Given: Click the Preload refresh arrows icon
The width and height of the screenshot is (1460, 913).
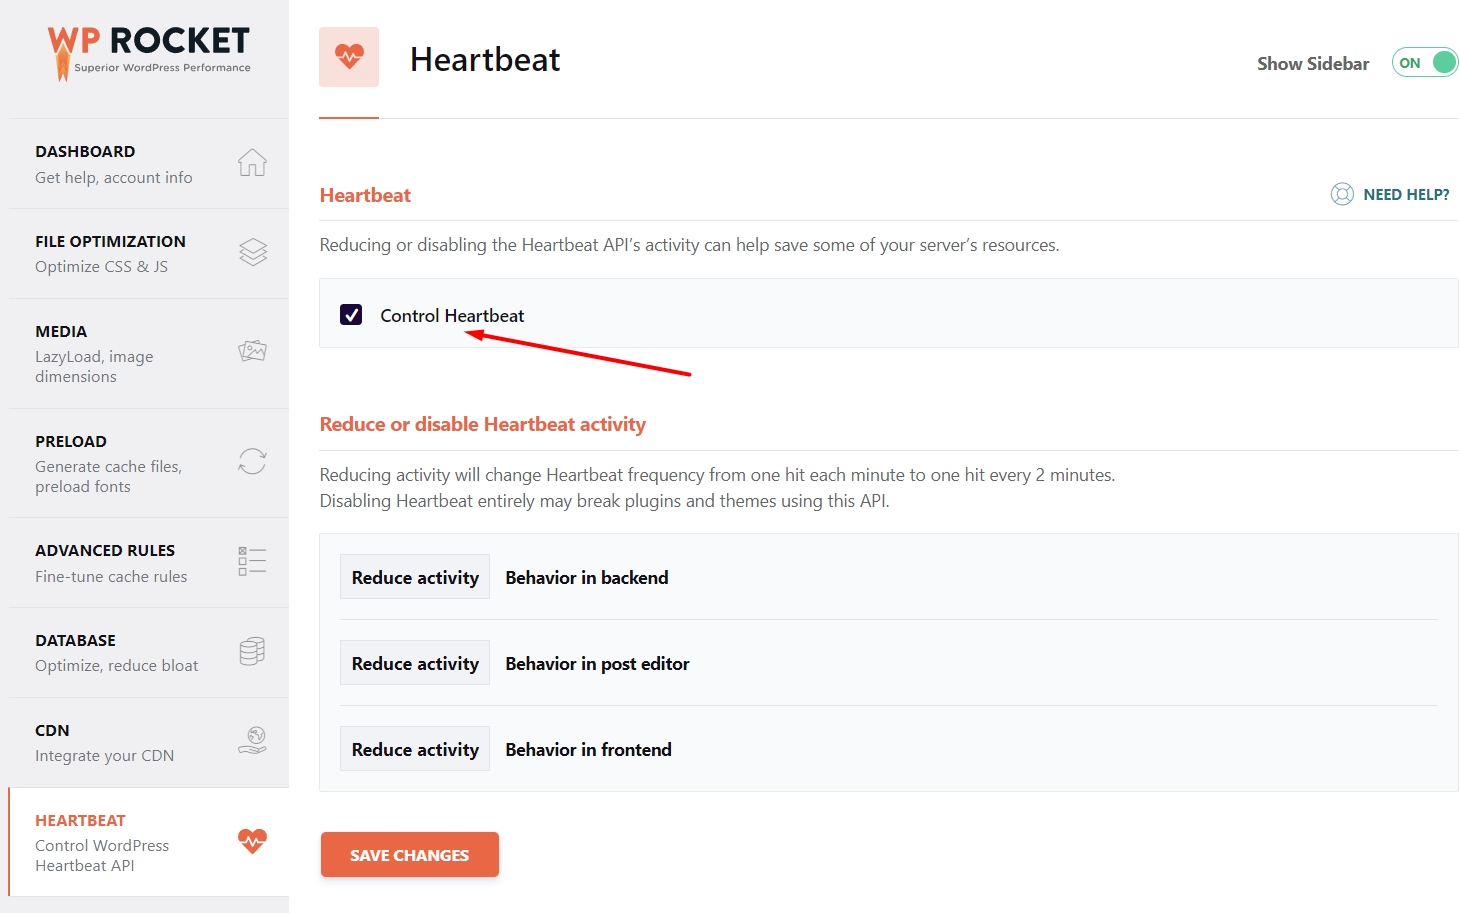Looking at the screenshot, I should click(252, 461).
